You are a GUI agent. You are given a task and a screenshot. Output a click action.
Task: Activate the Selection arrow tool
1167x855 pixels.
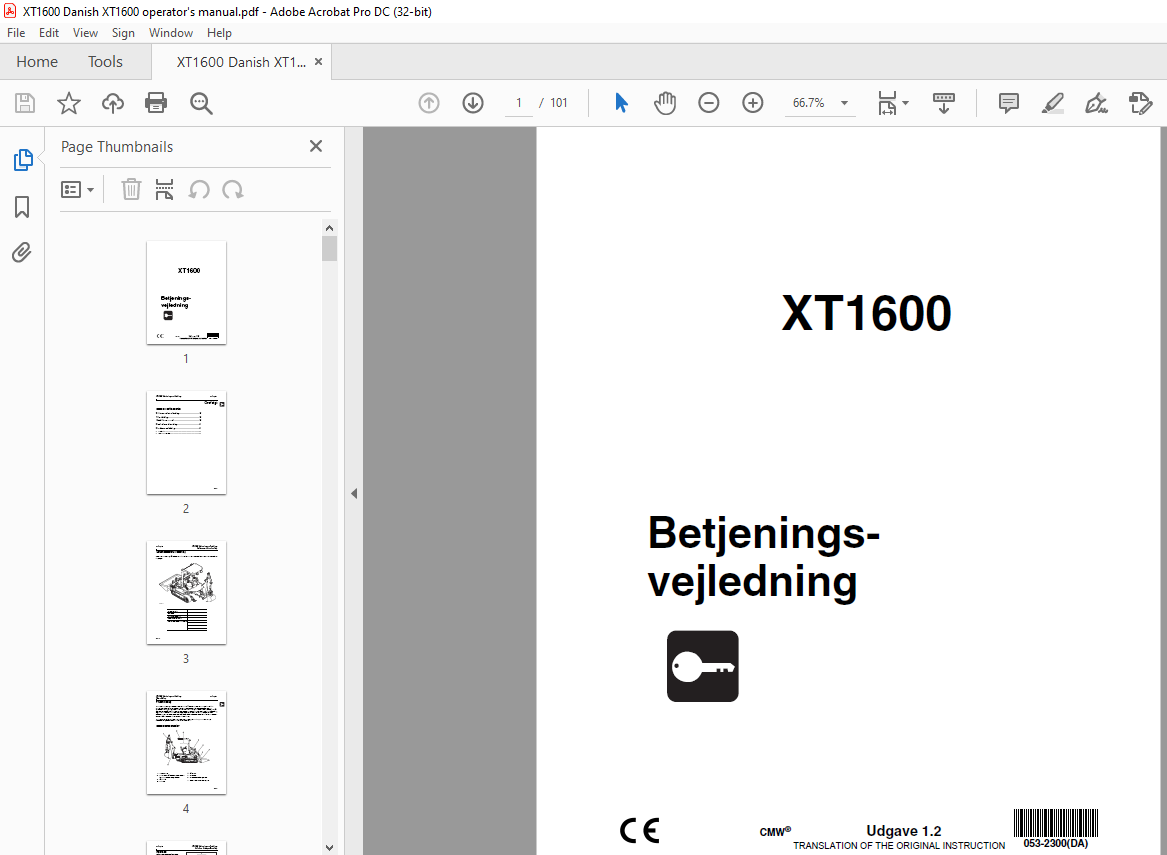621,103
